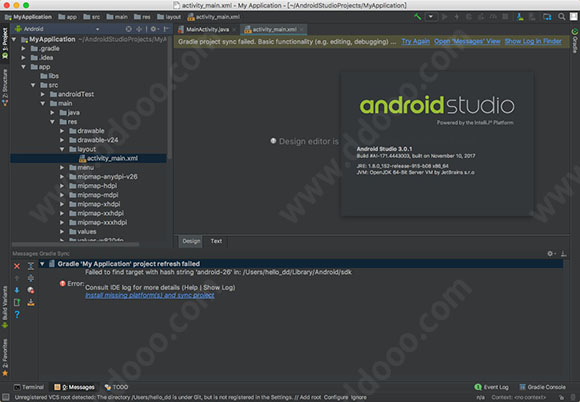
Task: Click the Search Everywhere magnifier icon
Action: (562, 17)
